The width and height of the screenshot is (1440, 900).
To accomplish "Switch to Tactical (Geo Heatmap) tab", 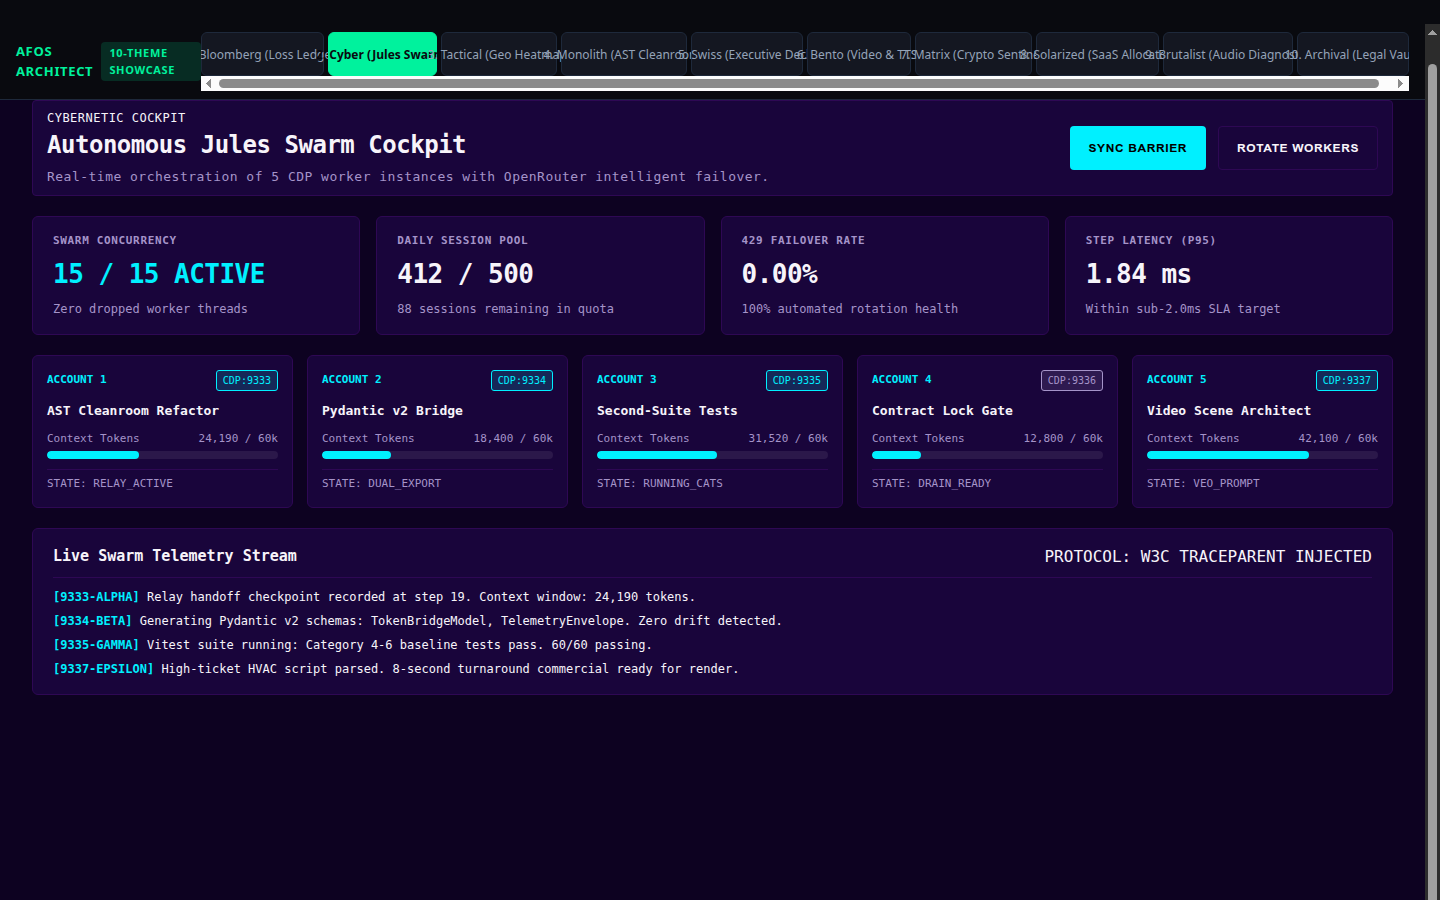I will coord(498,54).
